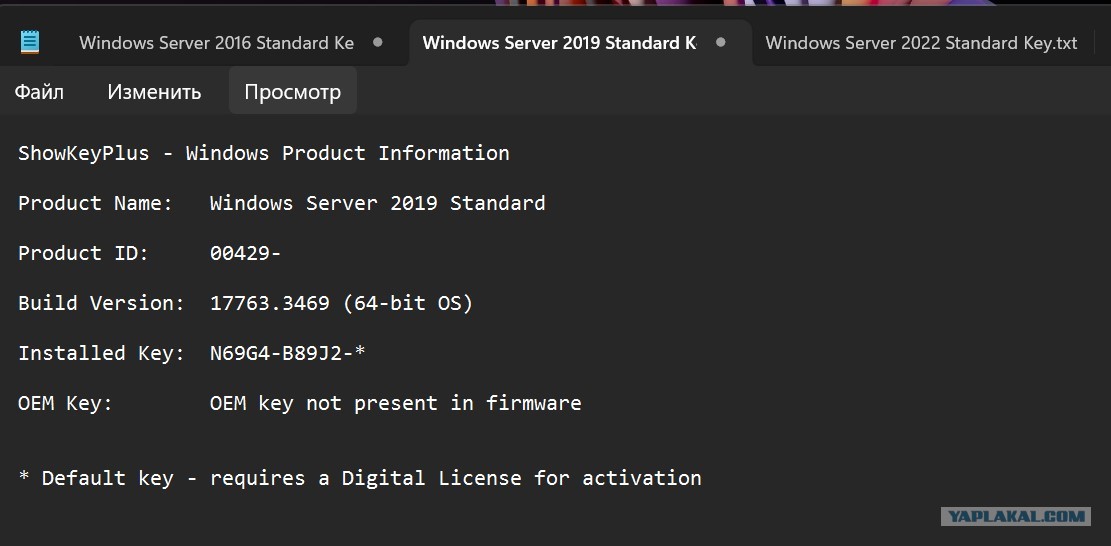This screenshot has height=546, width=1111.
Task: Click unsaved dot on Server 2019 tab
Action: [721, 42]
